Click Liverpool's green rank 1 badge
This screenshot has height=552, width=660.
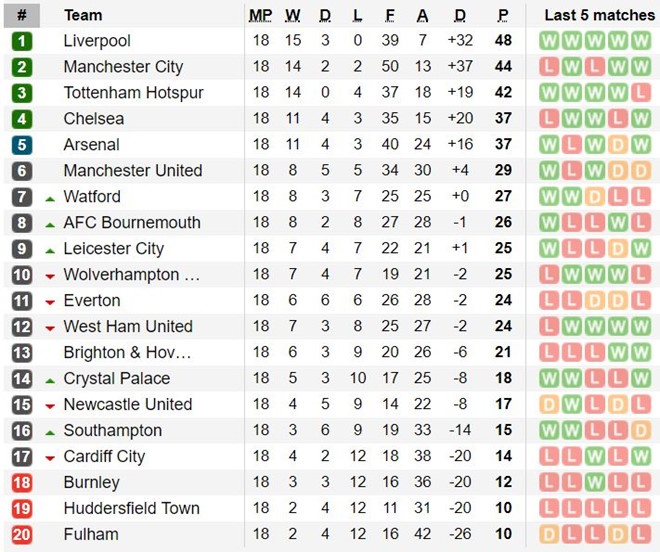(22, 41)
